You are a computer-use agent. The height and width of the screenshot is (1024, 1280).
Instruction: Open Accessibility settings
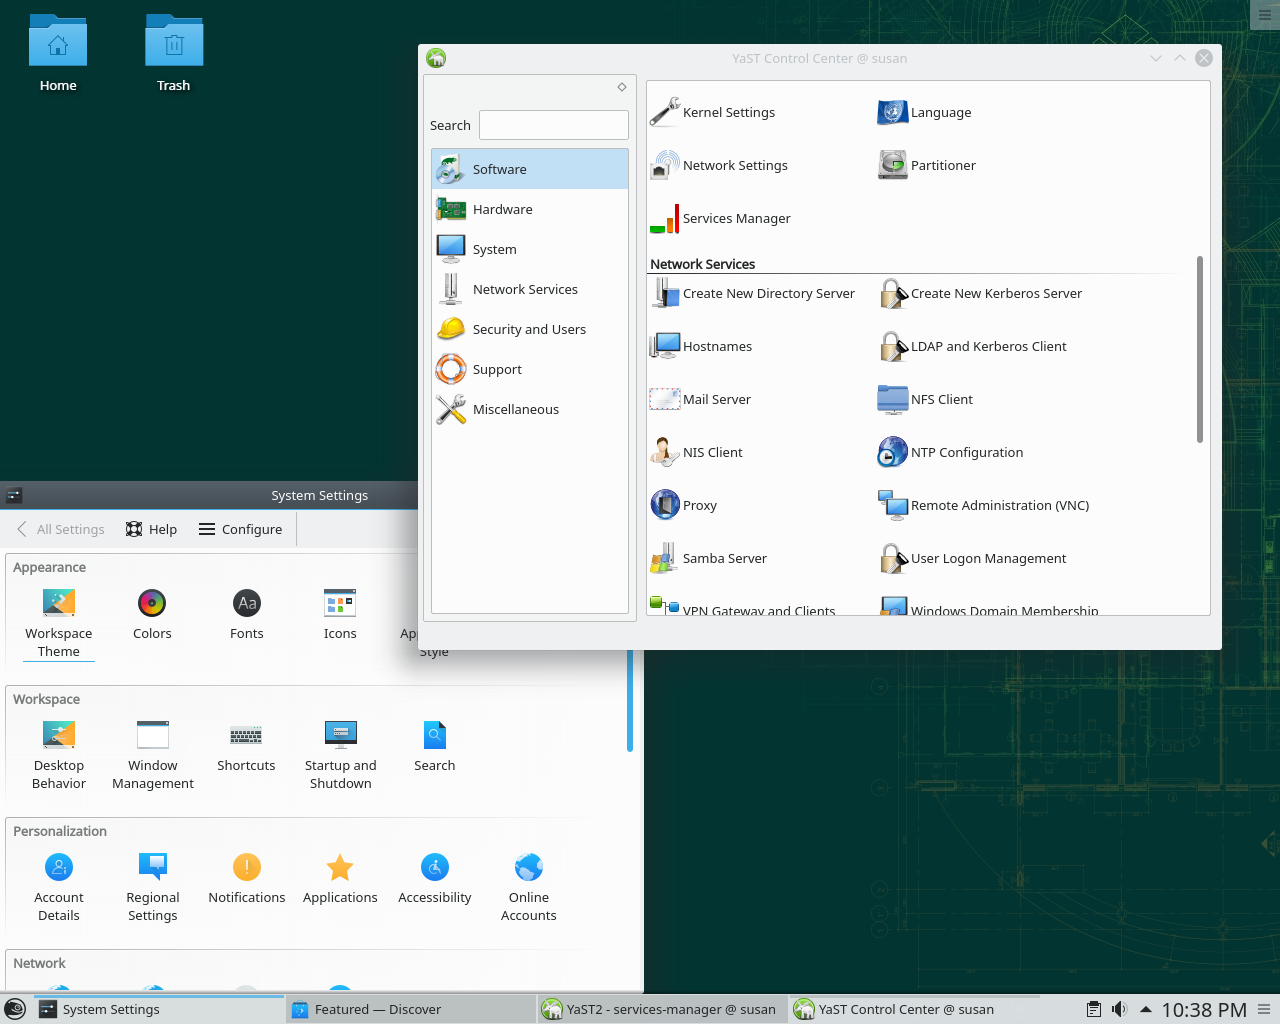(435, 878)
